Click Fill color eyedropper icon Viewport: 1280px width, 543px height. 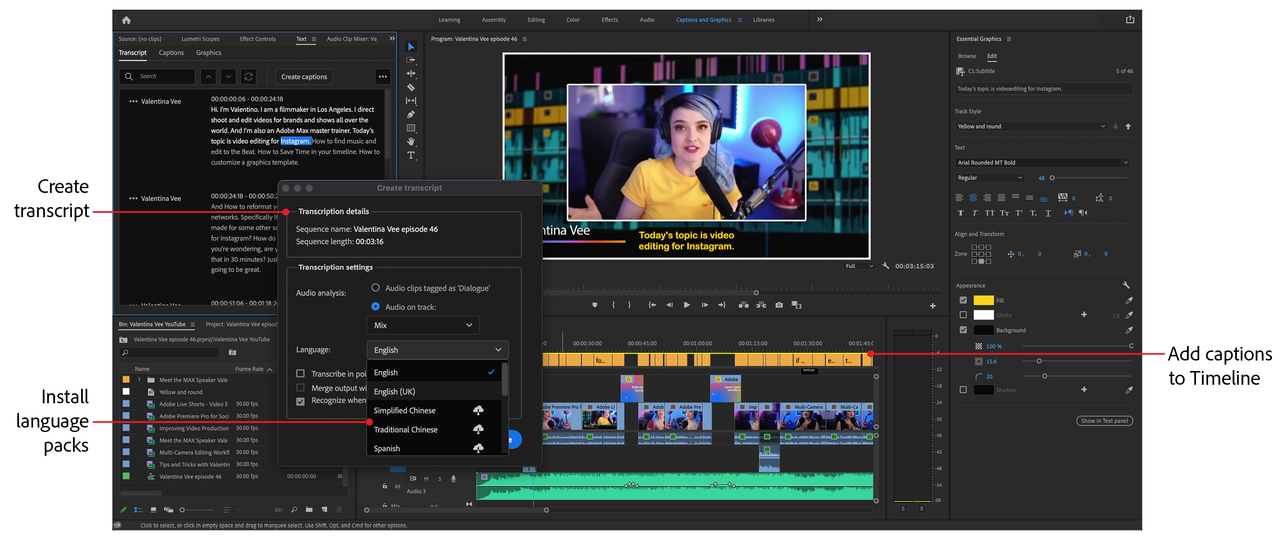(1130, 300)
